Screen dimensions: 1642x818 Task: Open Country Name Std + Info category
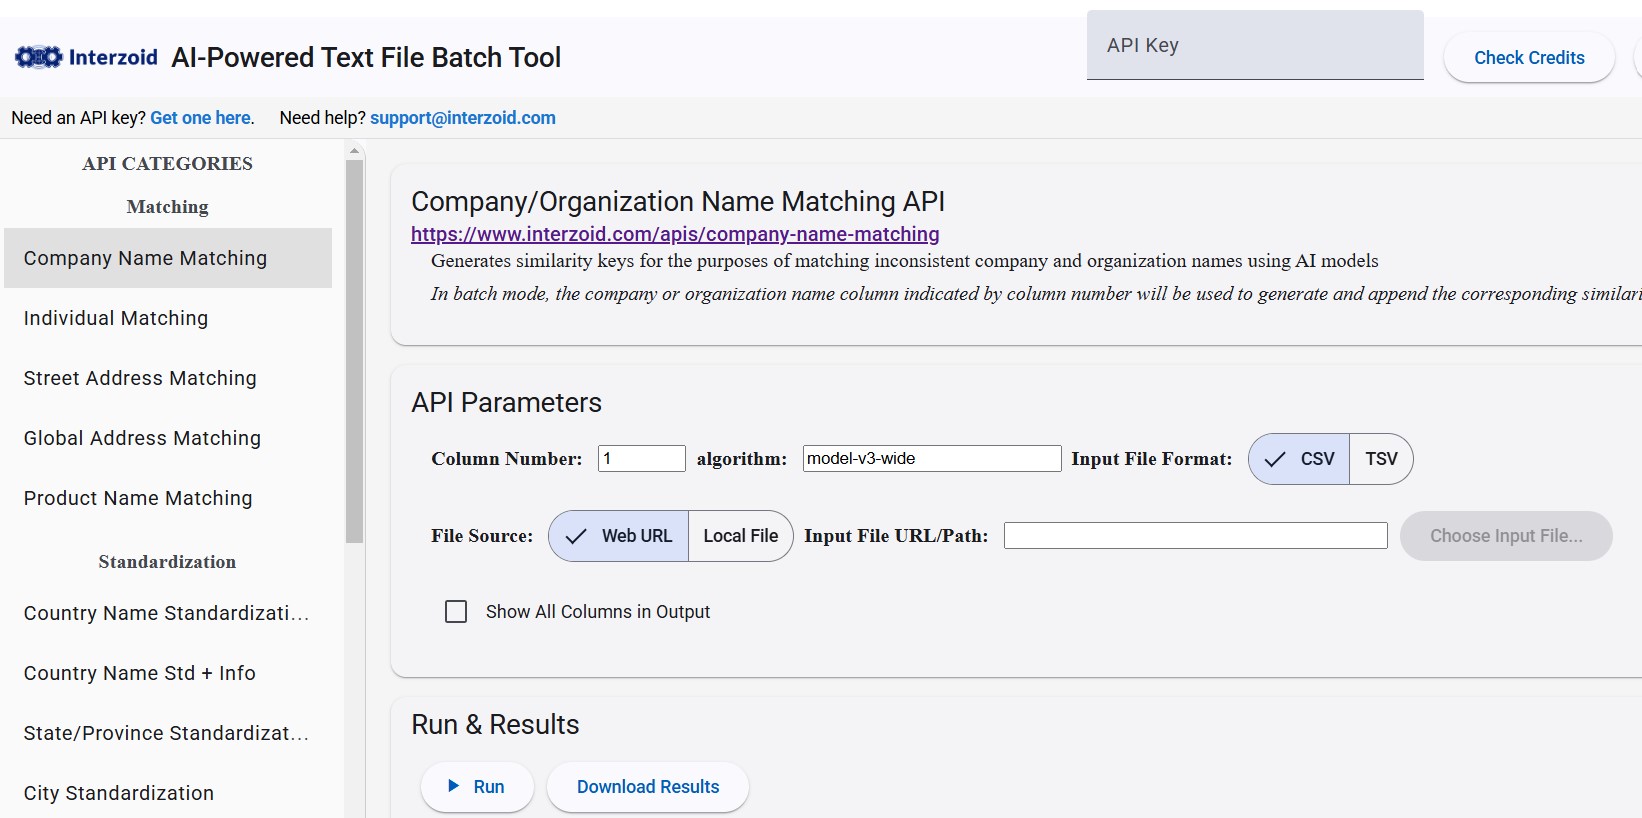(168, 673)
